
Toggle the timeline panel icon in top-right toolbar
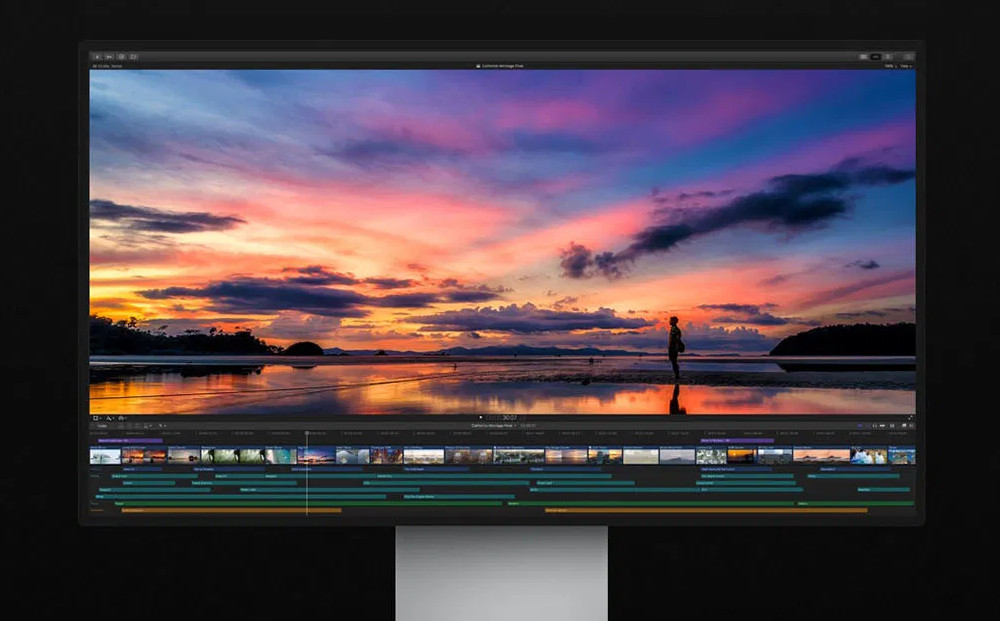876,57
